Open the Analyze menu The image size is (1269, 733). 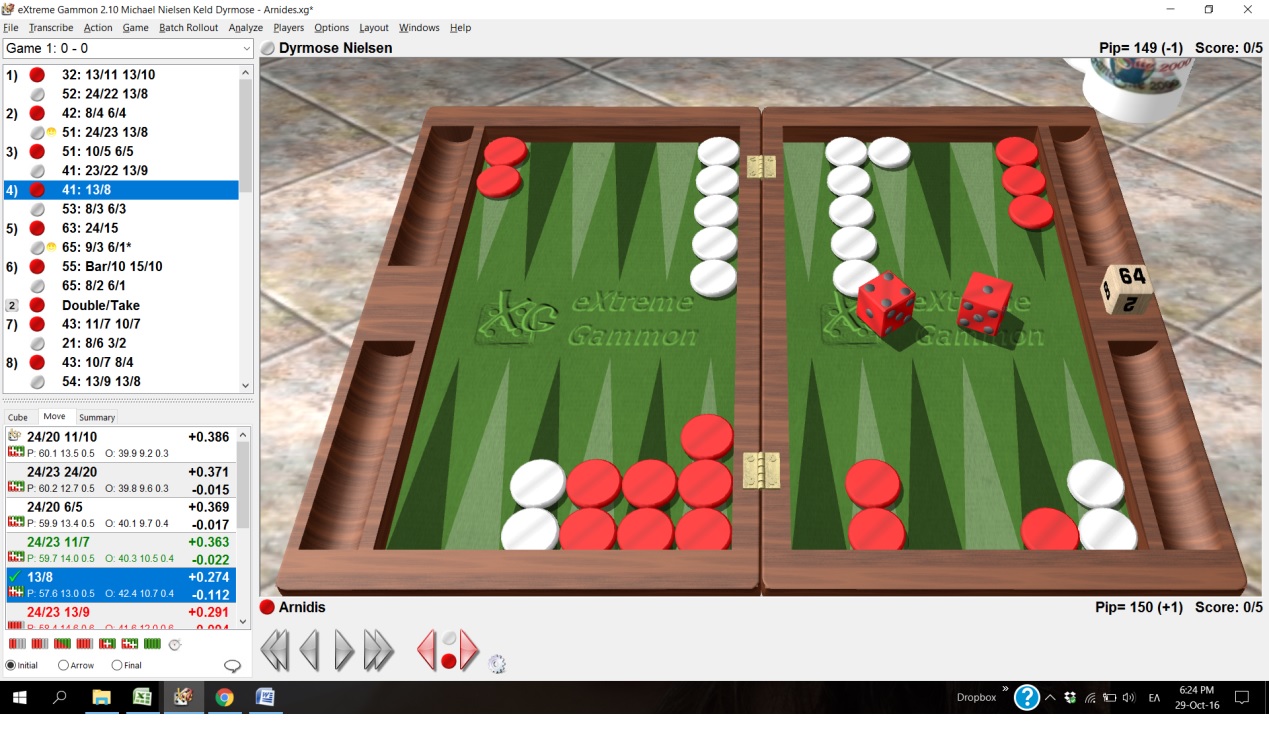coord(246,28)
